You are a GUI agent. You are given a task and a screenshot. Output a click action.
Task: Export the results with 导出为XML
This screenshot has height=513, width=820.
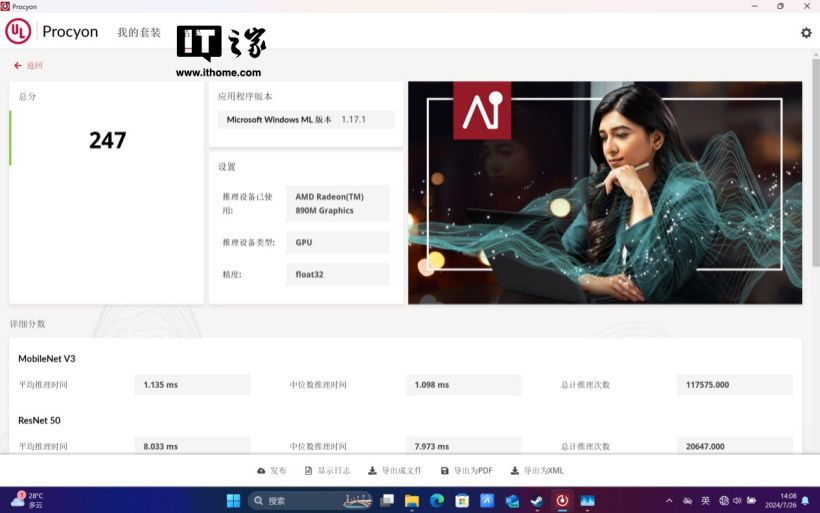[x=537, y=471]
